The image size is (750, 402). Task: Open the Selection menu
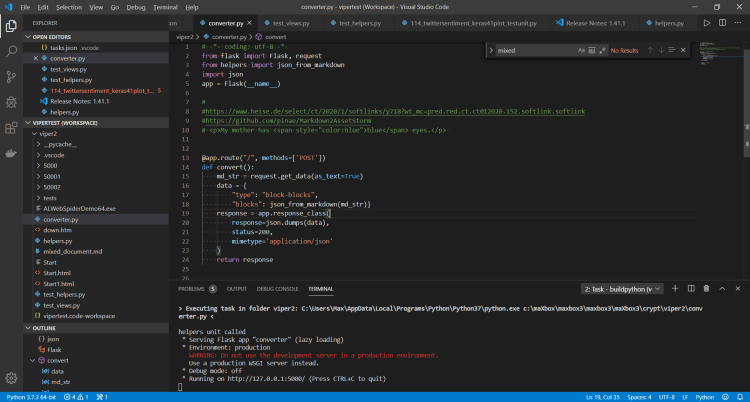(69, 7)
